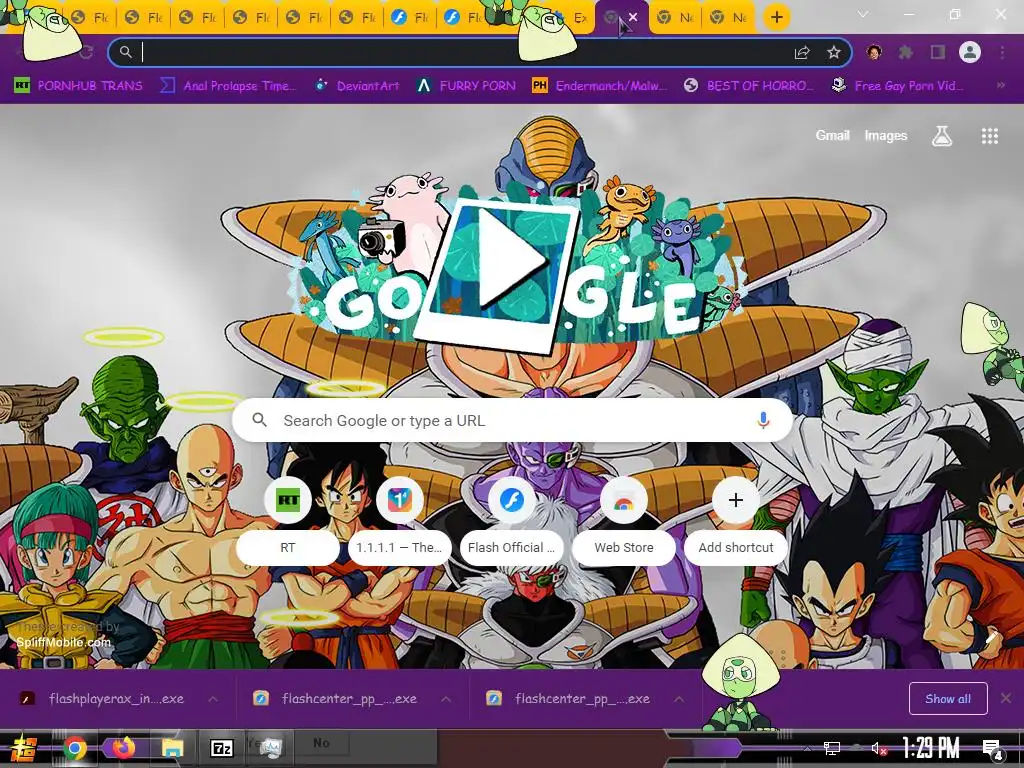1024x768 pixels.
Task: Open 7-Zip from the taskbar
Action: pos(221,748)
